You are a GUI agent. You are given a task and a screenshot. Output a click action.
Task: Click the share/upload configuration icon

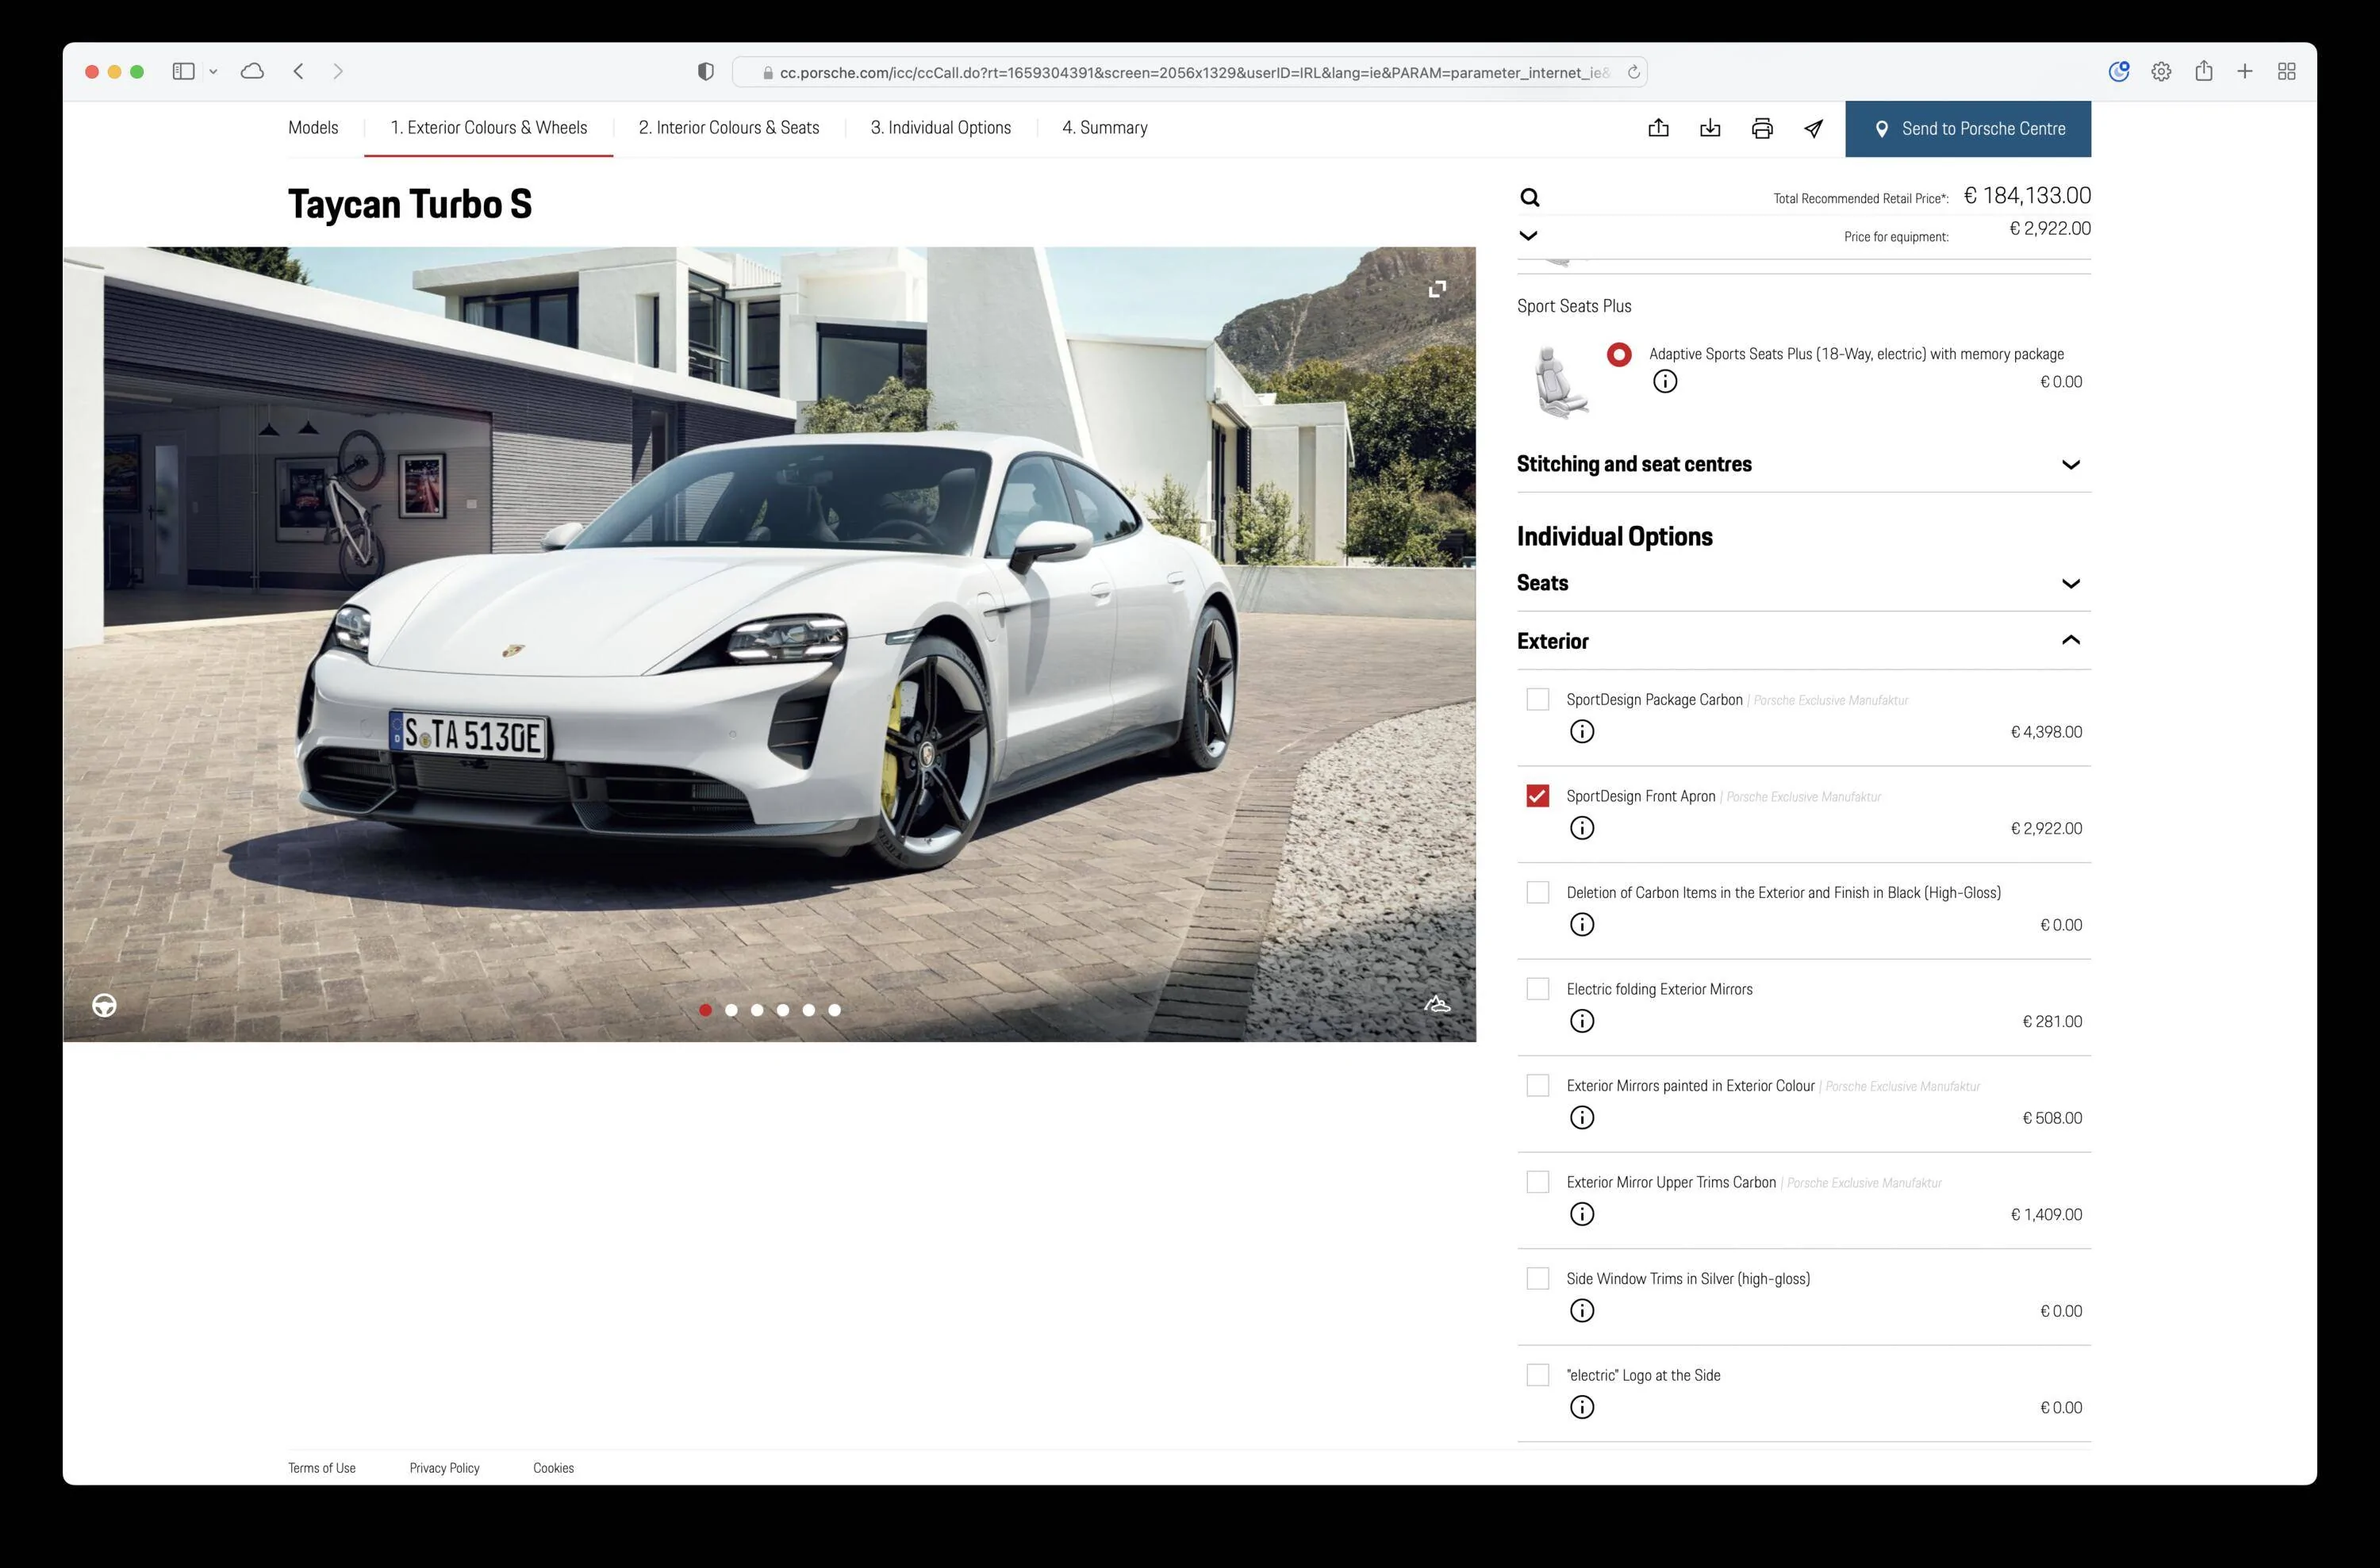coord(1658,128)
